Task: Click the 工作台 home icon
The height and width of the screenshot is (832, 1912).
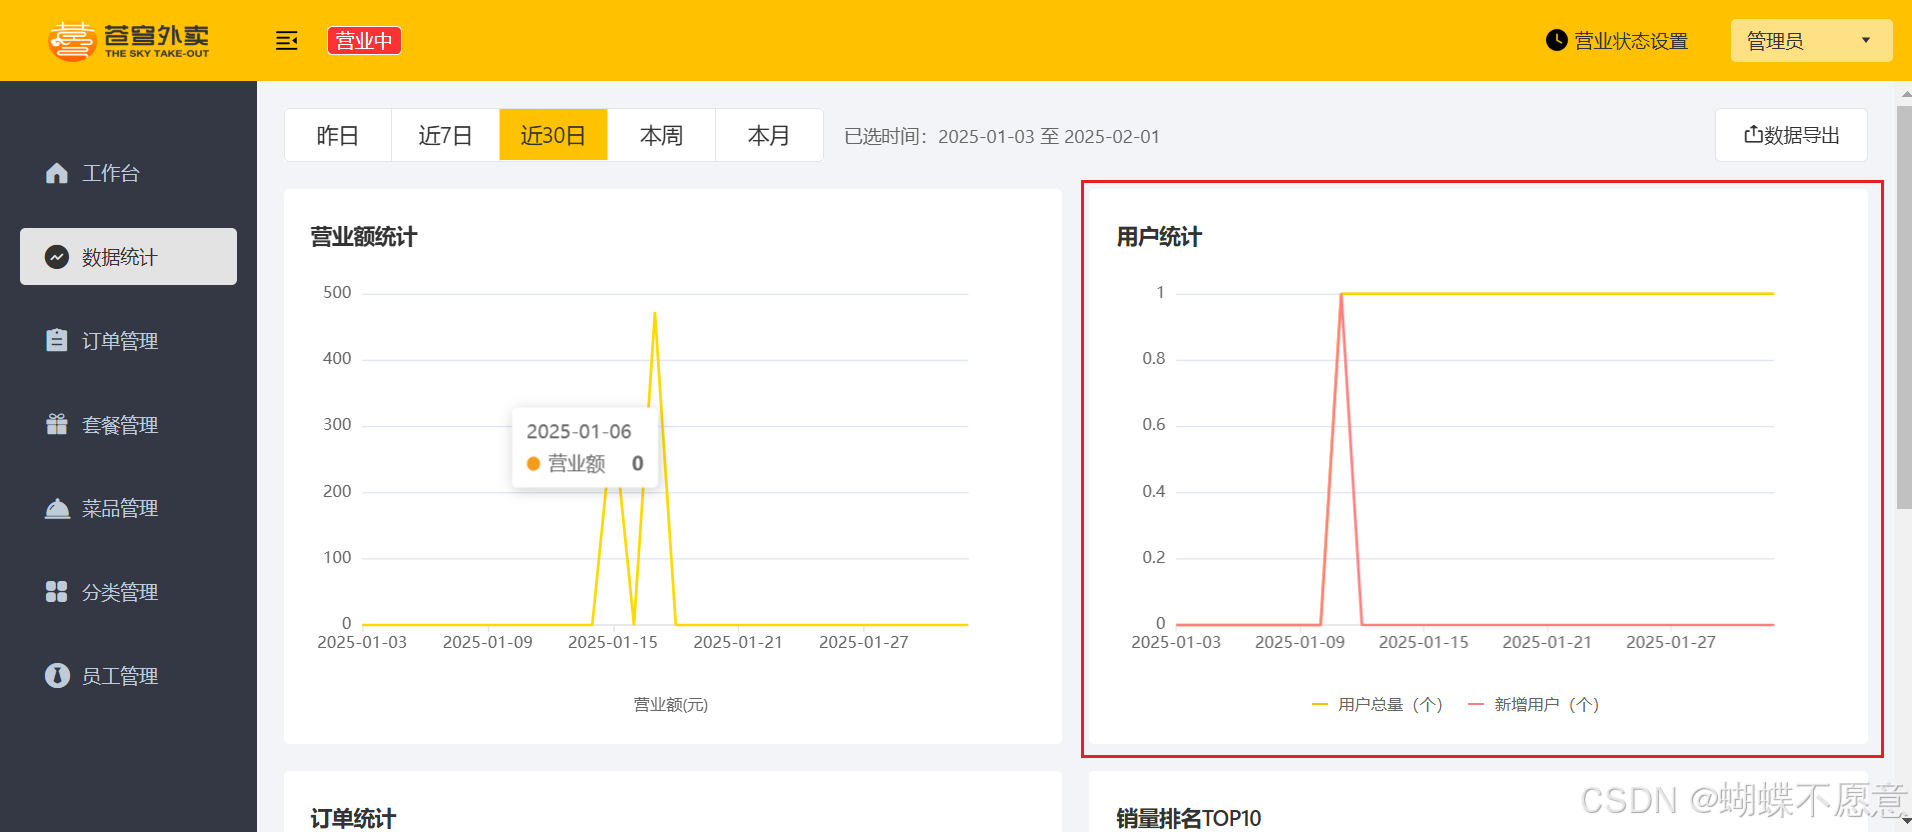Action: (x=57, y=173)
